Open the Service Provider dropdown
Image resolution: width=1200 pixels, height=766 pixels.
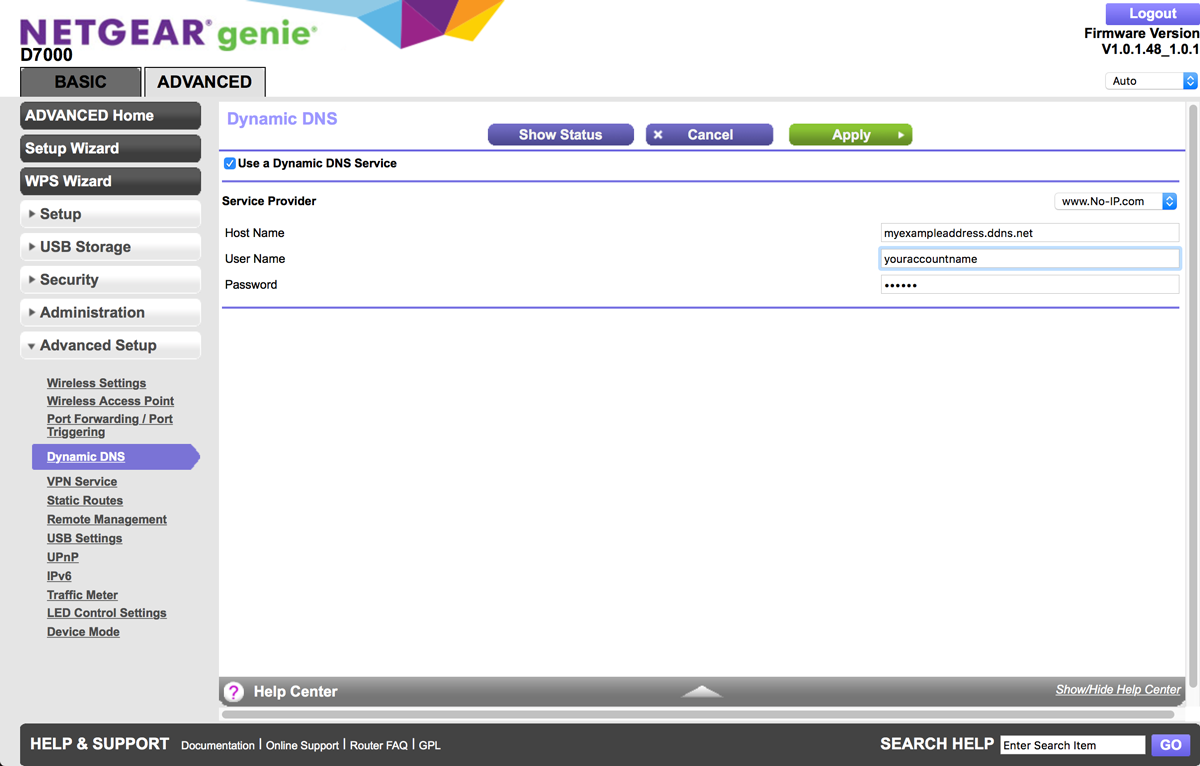point(1115,201)
